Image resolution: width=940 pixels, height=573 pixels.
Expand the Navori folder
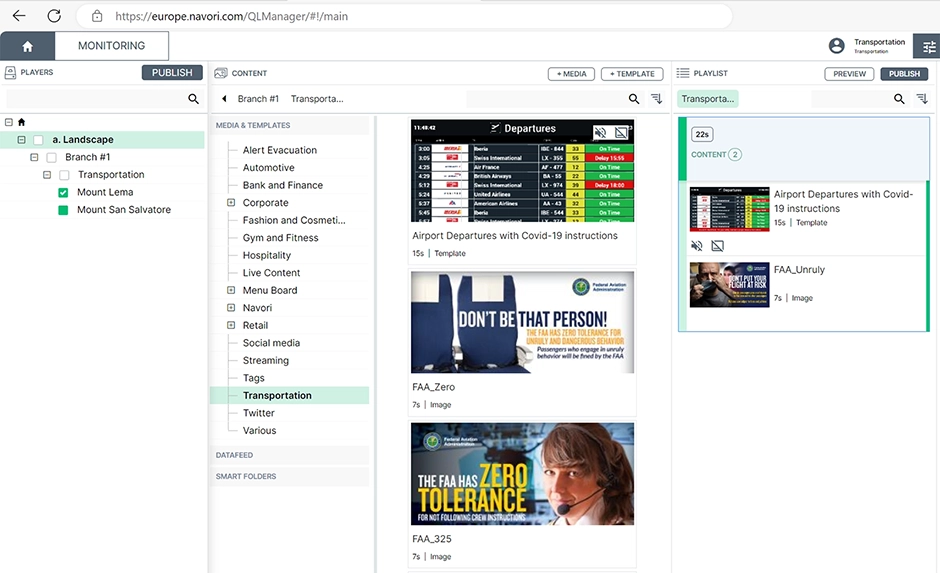231,307
